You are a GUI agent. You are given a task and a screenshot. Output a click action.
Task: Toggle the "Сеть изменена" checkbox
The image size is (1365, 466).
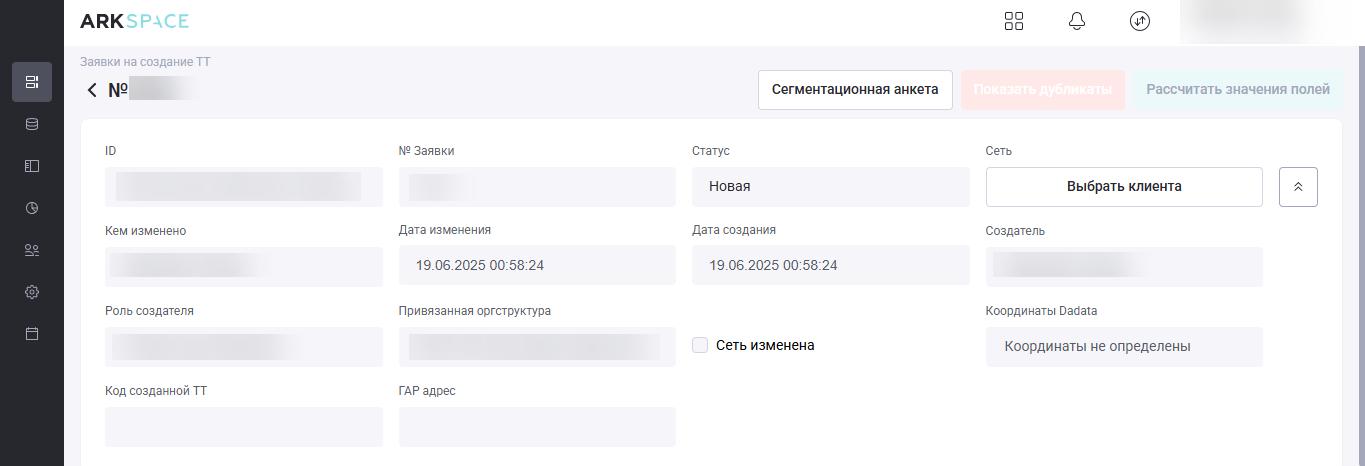coord(700,345)
